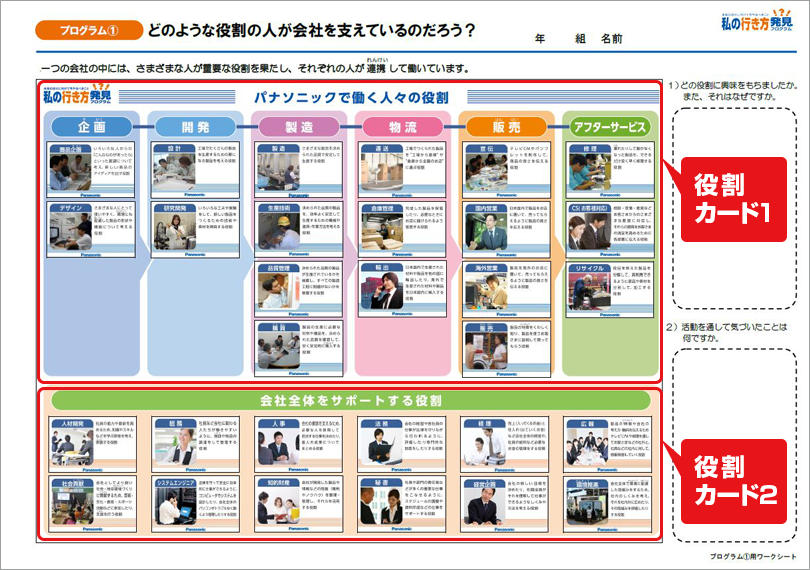The image size is (810, 570).
Task: Click the green banner 会社全体をサポートする役割
Action: click(351, 400)
